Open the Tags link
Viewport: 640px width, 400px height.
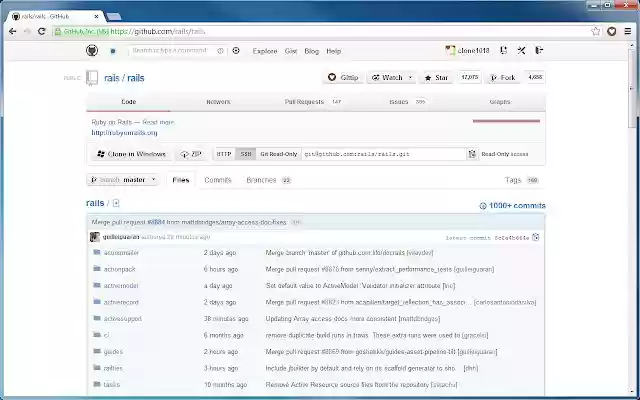pos(521,180)
